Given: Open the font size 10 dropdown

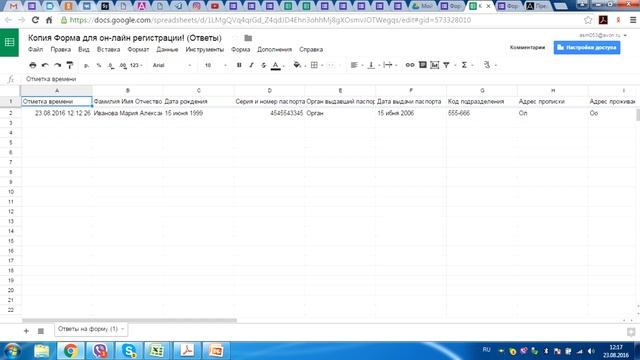Looking at the screenshot, I should click(216, 65).
